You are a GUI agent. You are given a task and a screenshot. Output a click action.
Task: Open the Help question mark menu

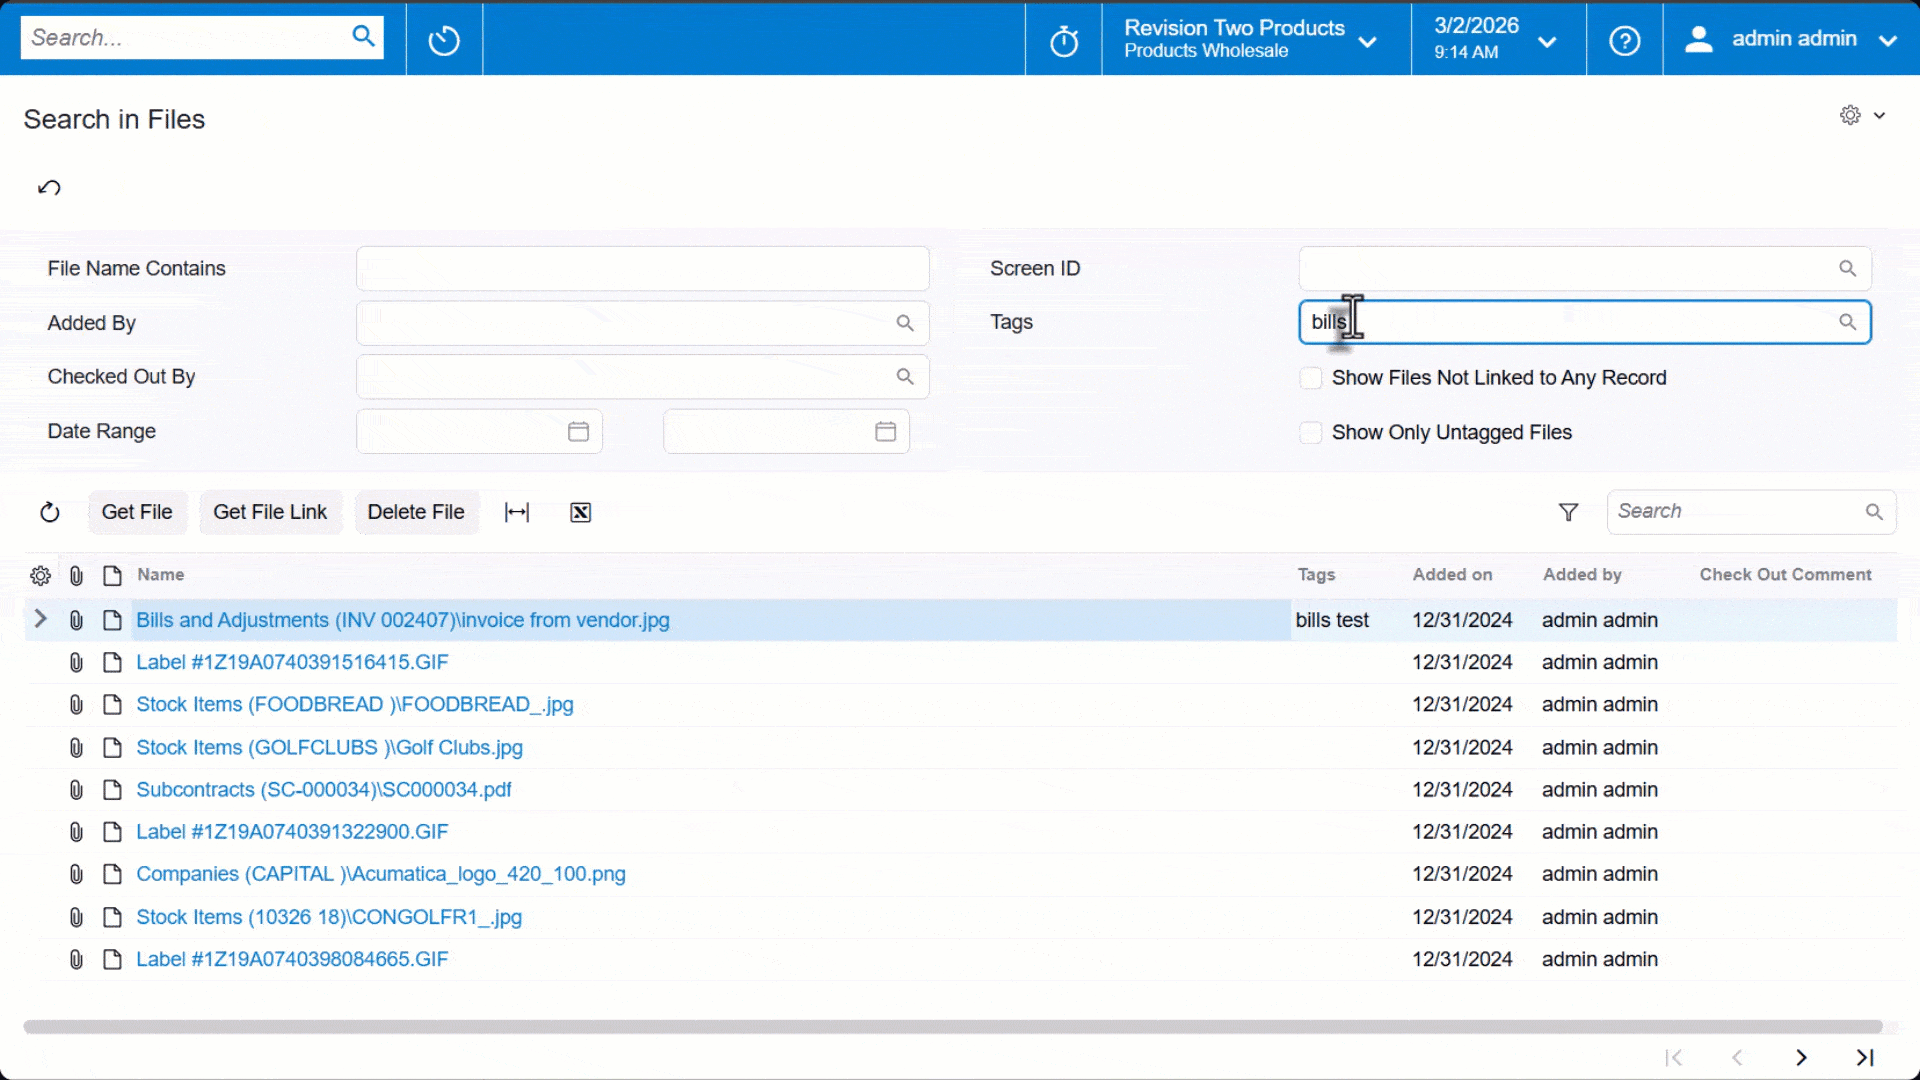1624,40
